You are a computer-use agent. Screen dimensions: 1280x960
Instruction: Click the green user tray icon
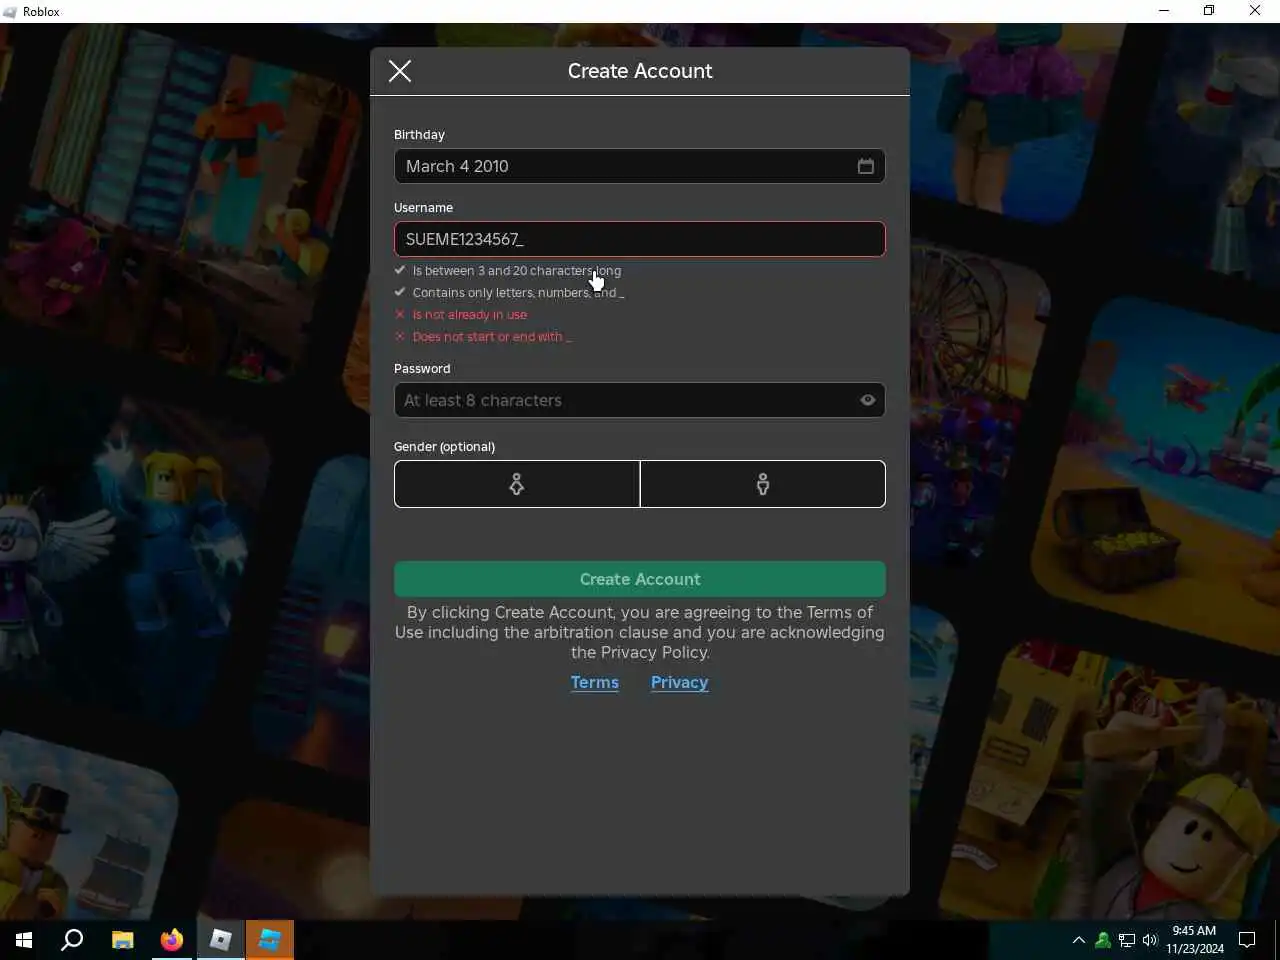(x=1103, y=940)
